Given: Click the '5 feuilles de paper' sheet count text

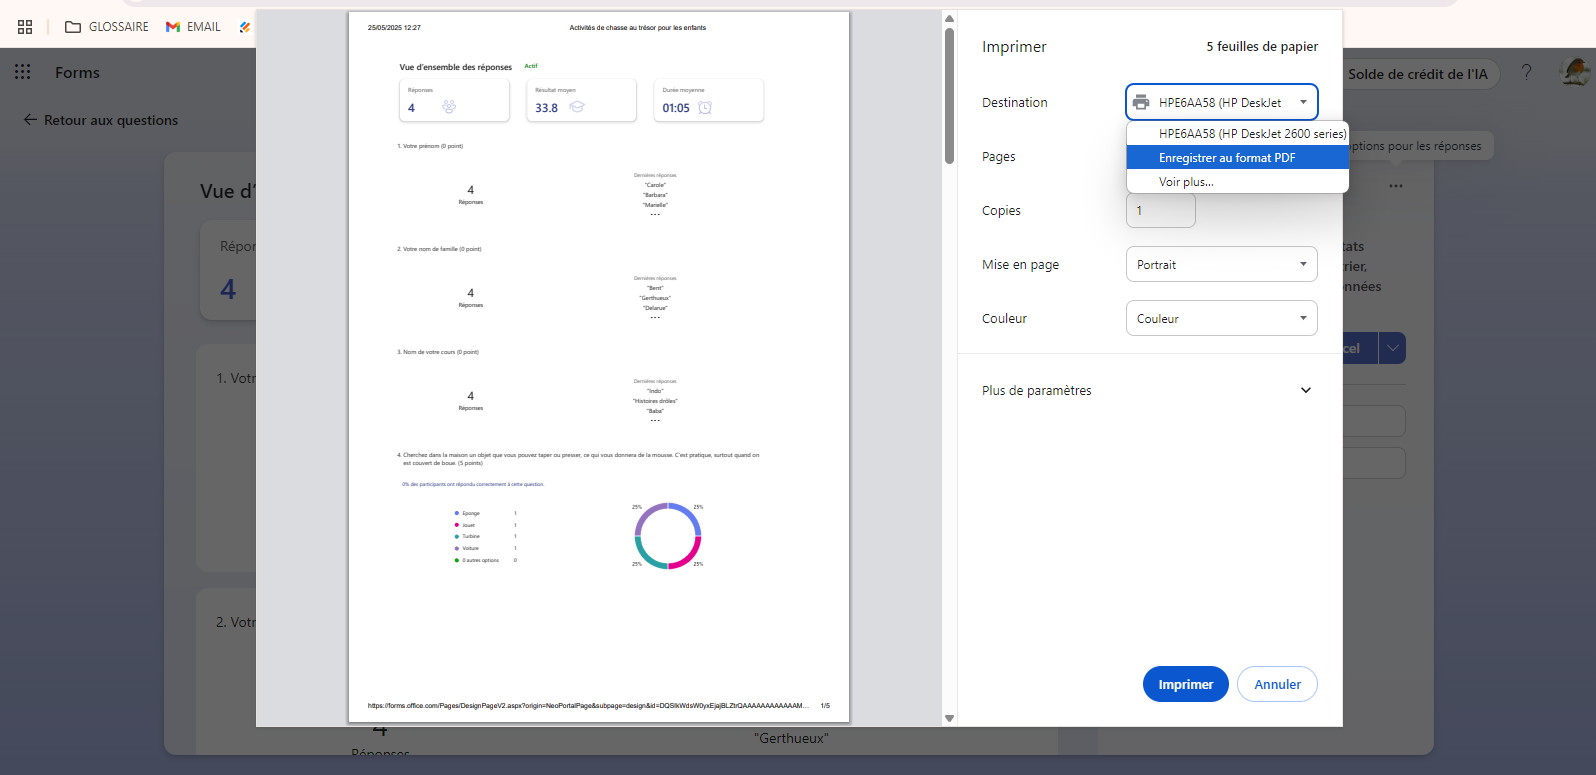Looking at the screenshot, I should [1262, 46].
